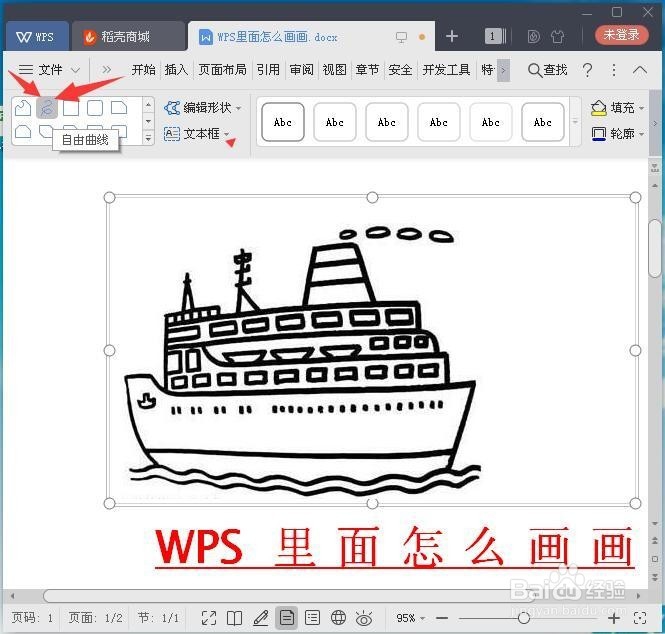This screenshot has height=634, width=665.
Task: Open the 文件 file menu
Action: (41, 70)
